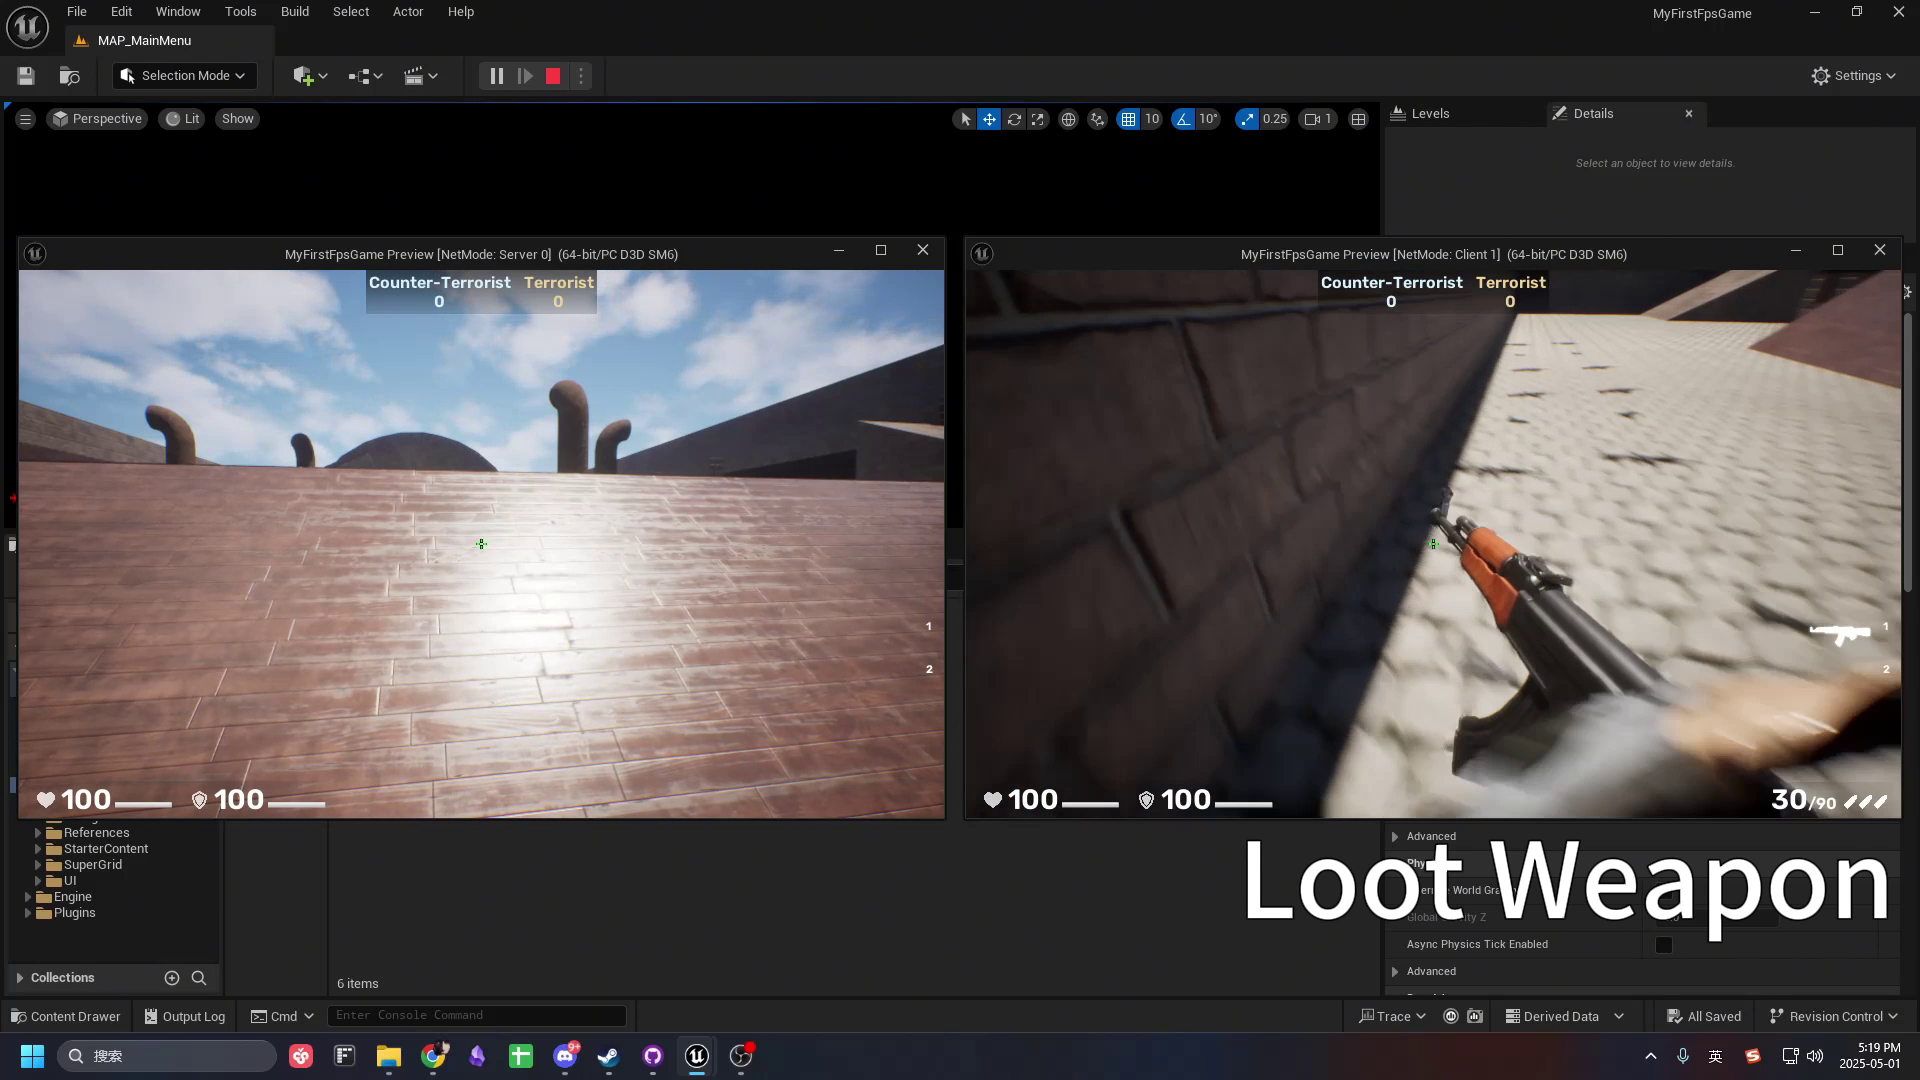Screen dimensions: 1920x1080
Task: Click the console command input field
Action: [x=476, y=1015]
